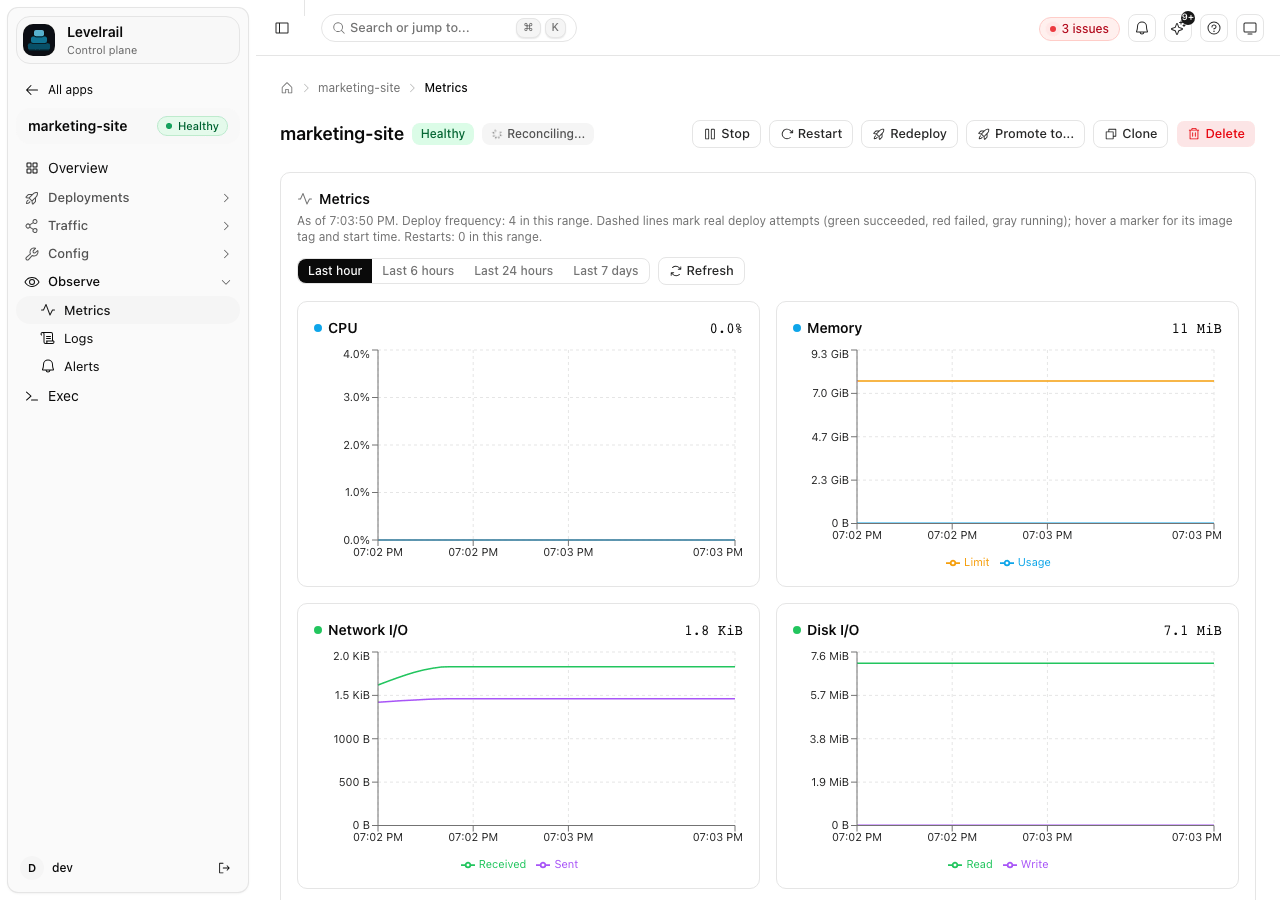Click the log out icon beside dev
The height and width of the screenshot is (900, 1280).
[x=224, y=868]
